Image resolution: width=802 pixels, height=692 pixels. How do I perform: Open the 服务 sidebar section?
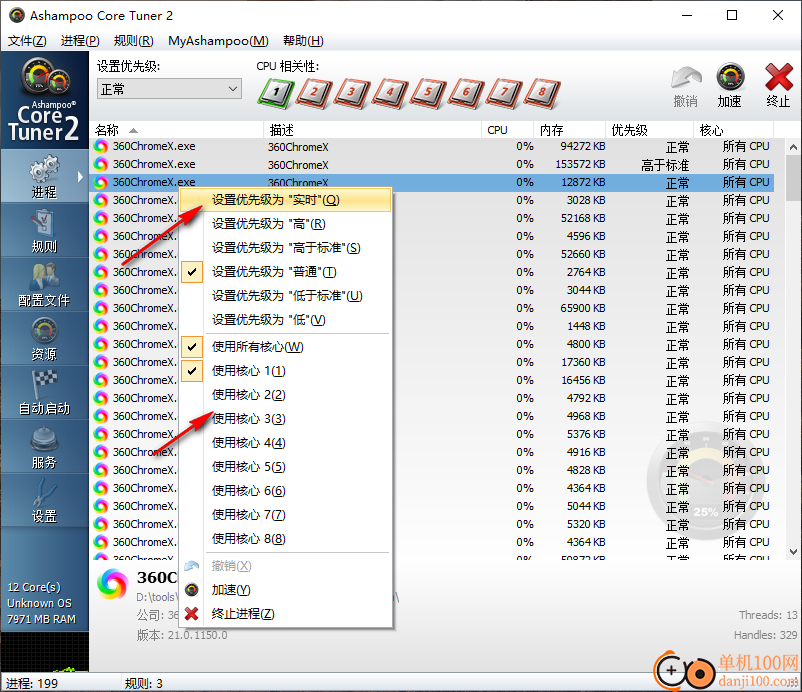(44, 447)
